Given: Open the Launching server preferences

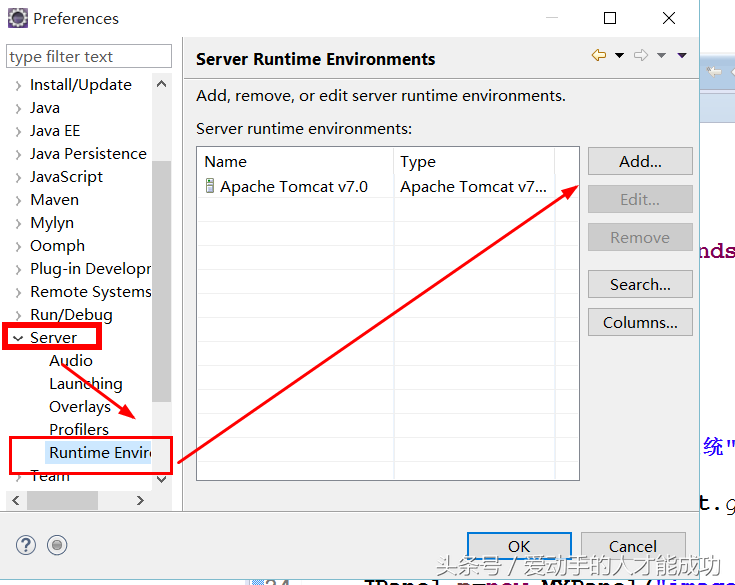Looking at the screenshot, I should (86, 383).
